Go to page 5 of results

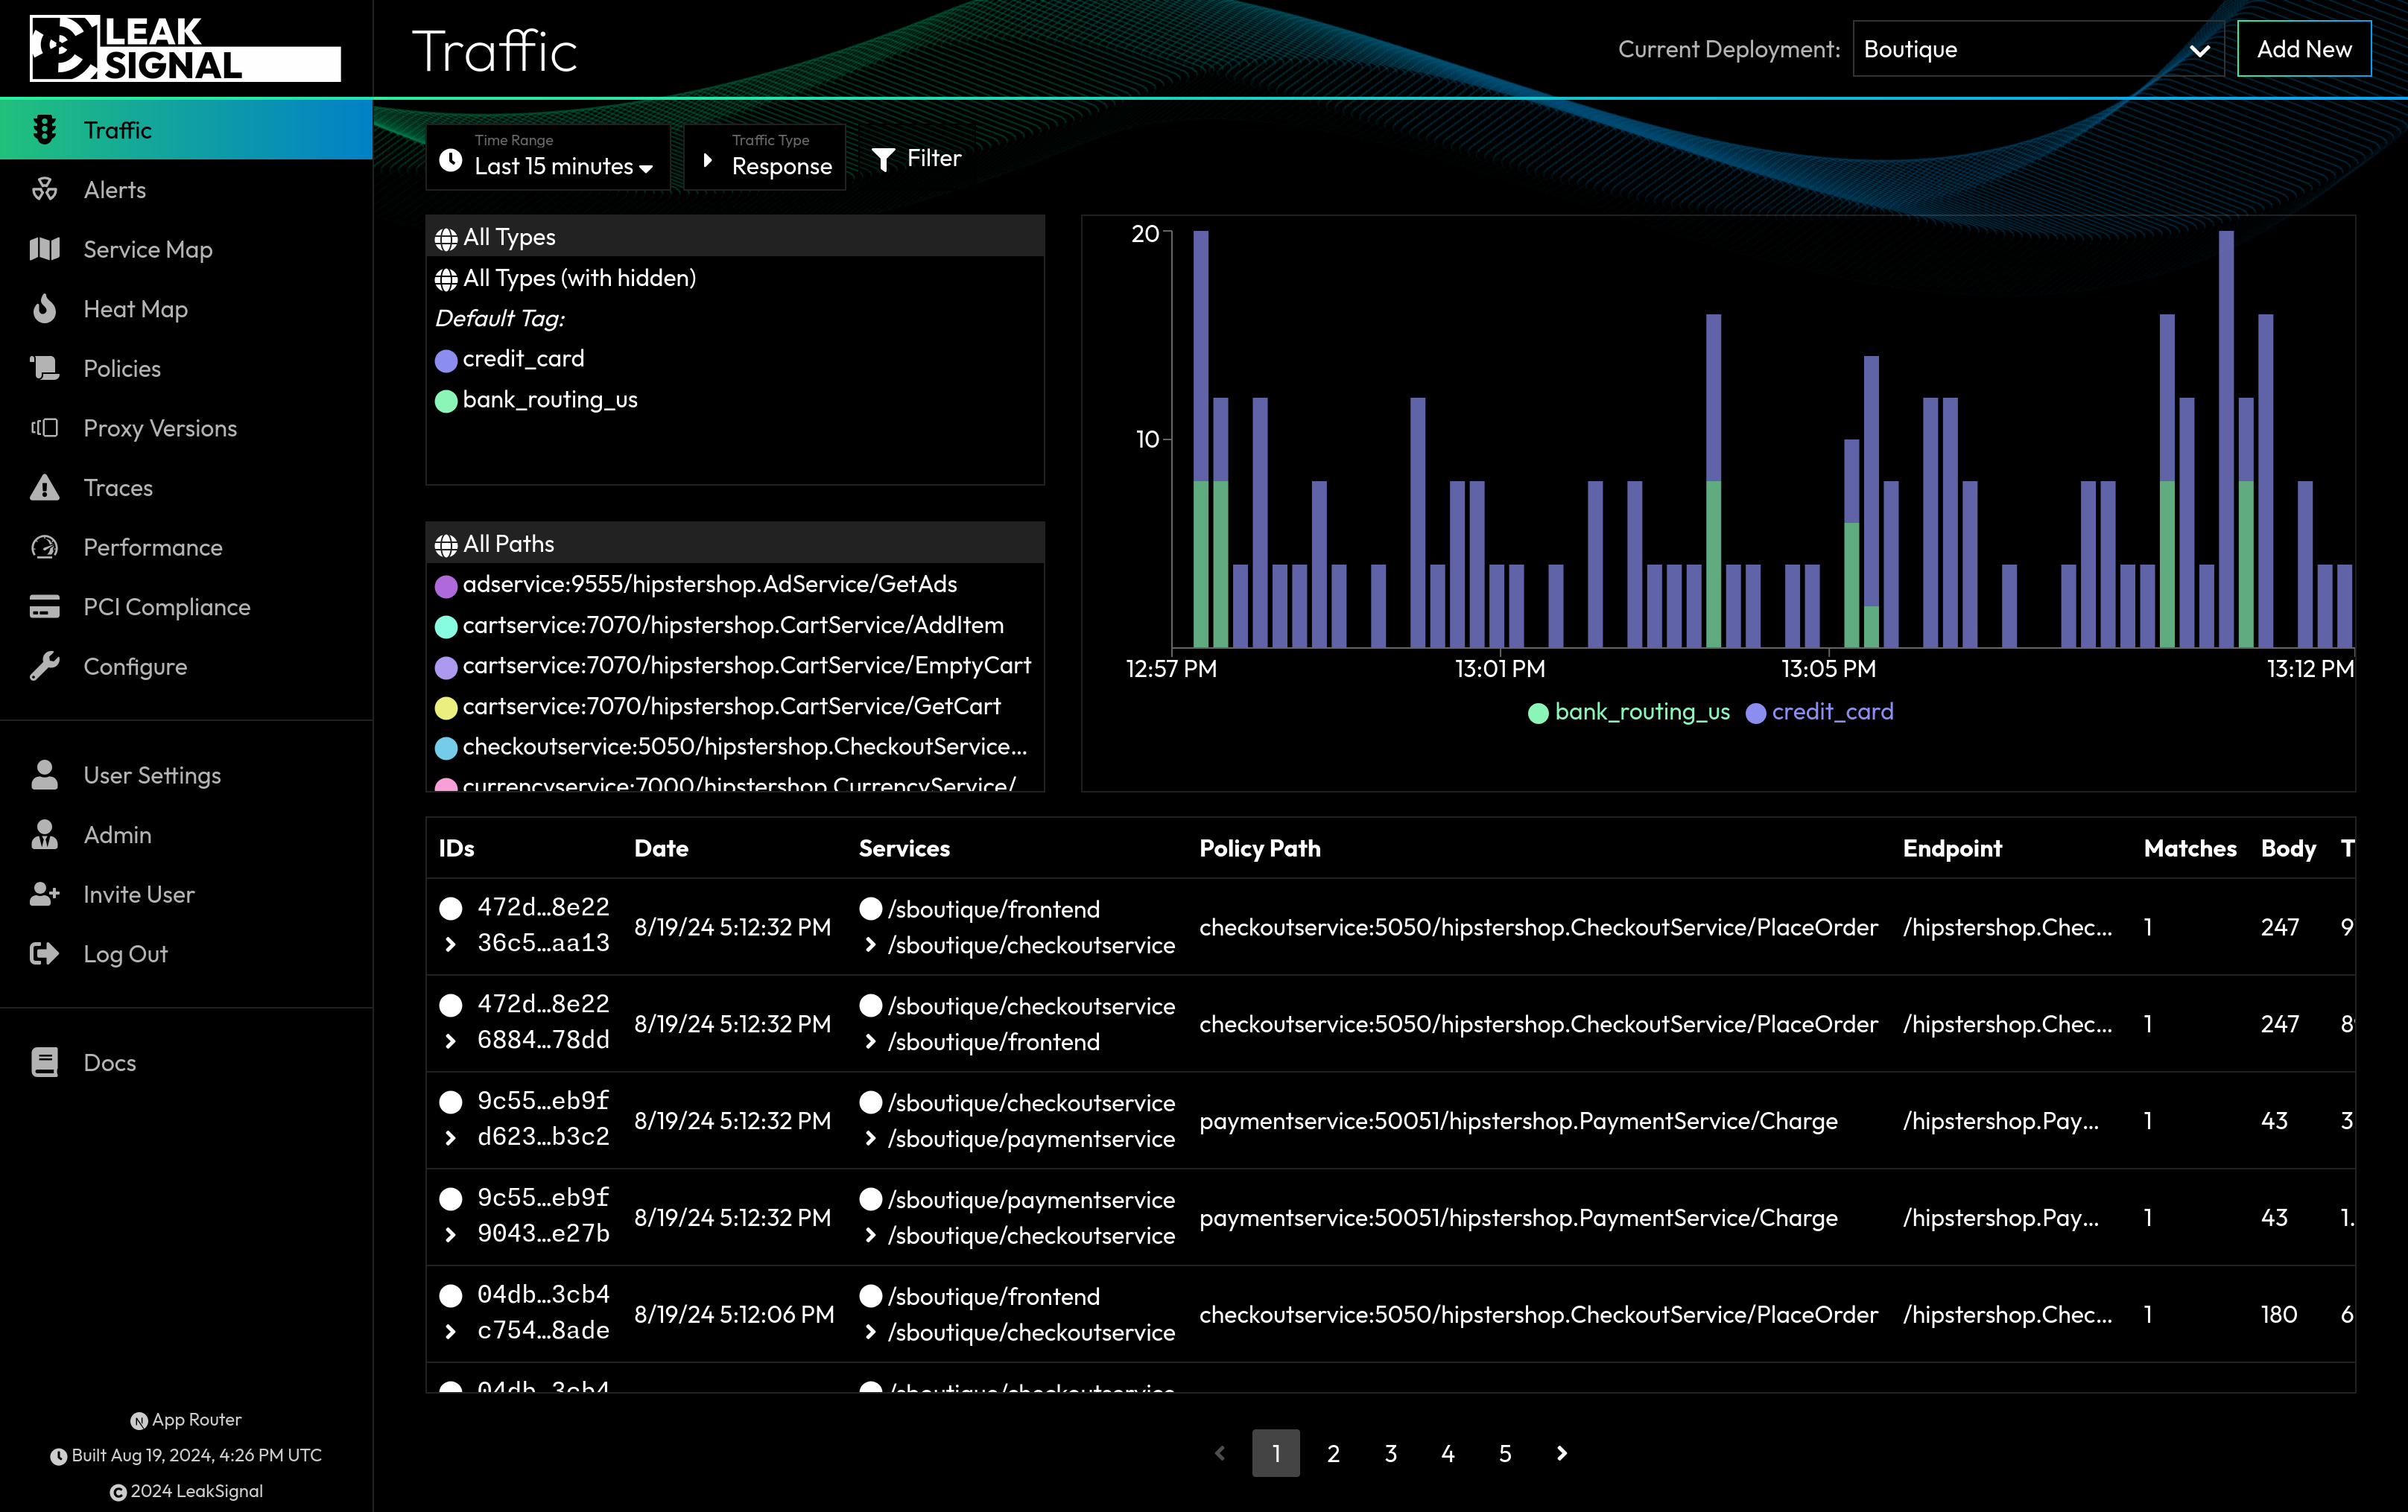[x=1505, y=1453]
